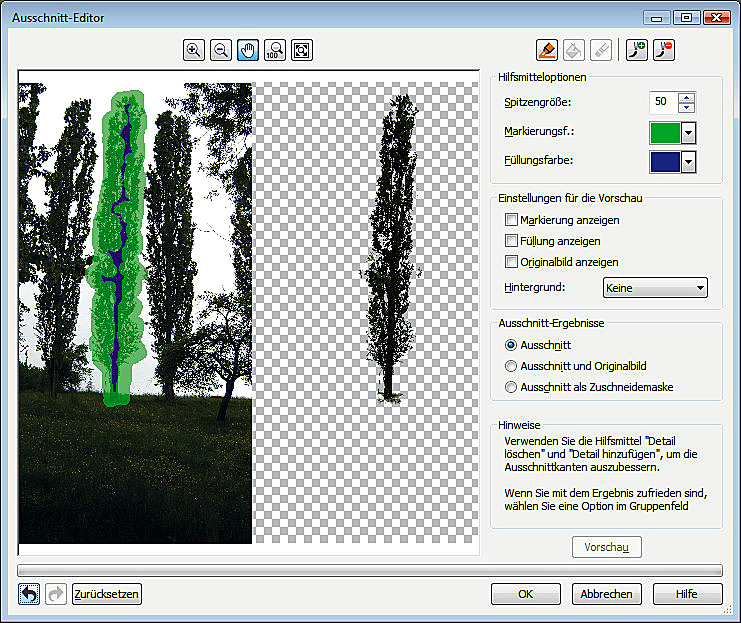Select 'Ausschnitt und Originalbild' radio button

point(512,366)
